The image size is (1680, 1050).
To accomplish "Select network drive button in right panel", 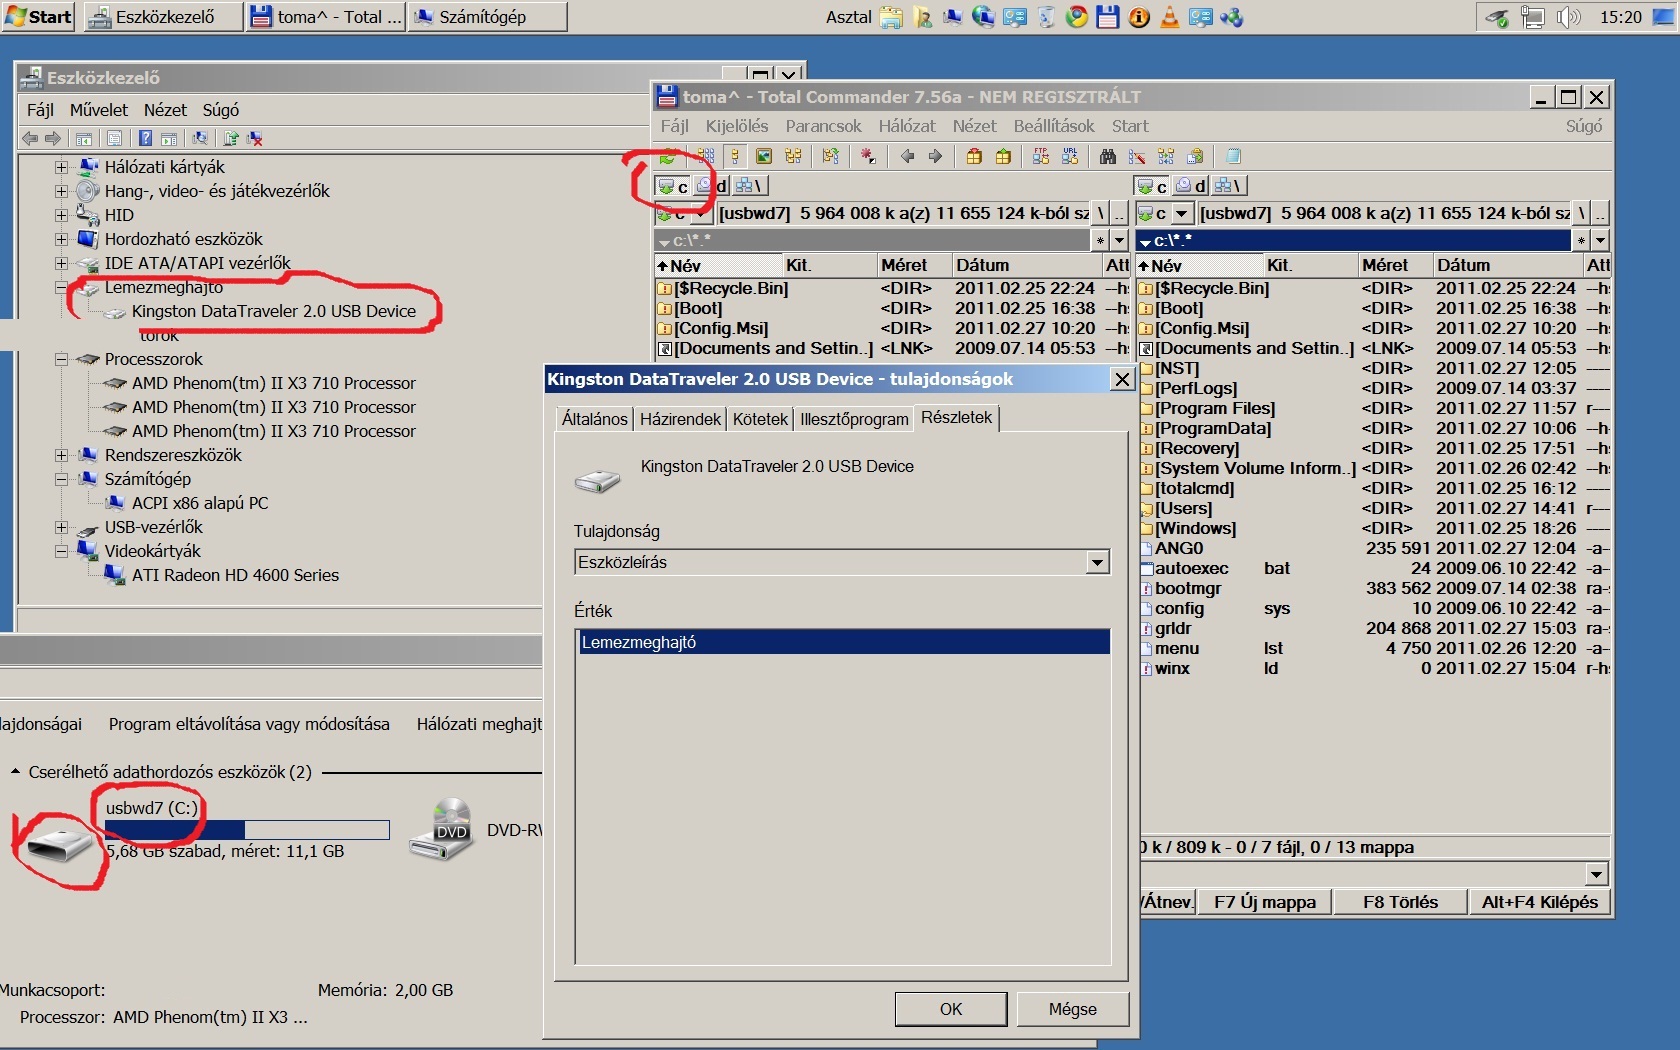I will [1229, 186].
